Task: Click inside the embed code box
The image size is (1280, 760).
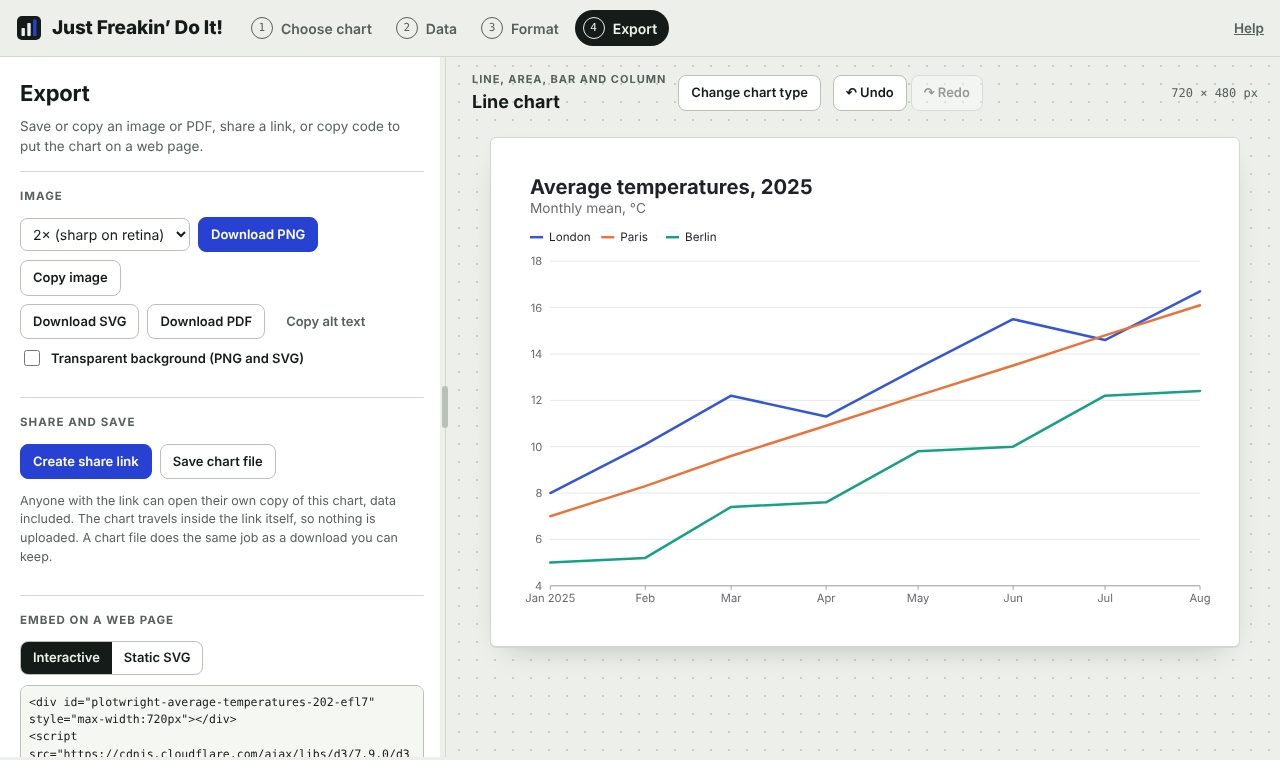Action: (x=222, y=720)
